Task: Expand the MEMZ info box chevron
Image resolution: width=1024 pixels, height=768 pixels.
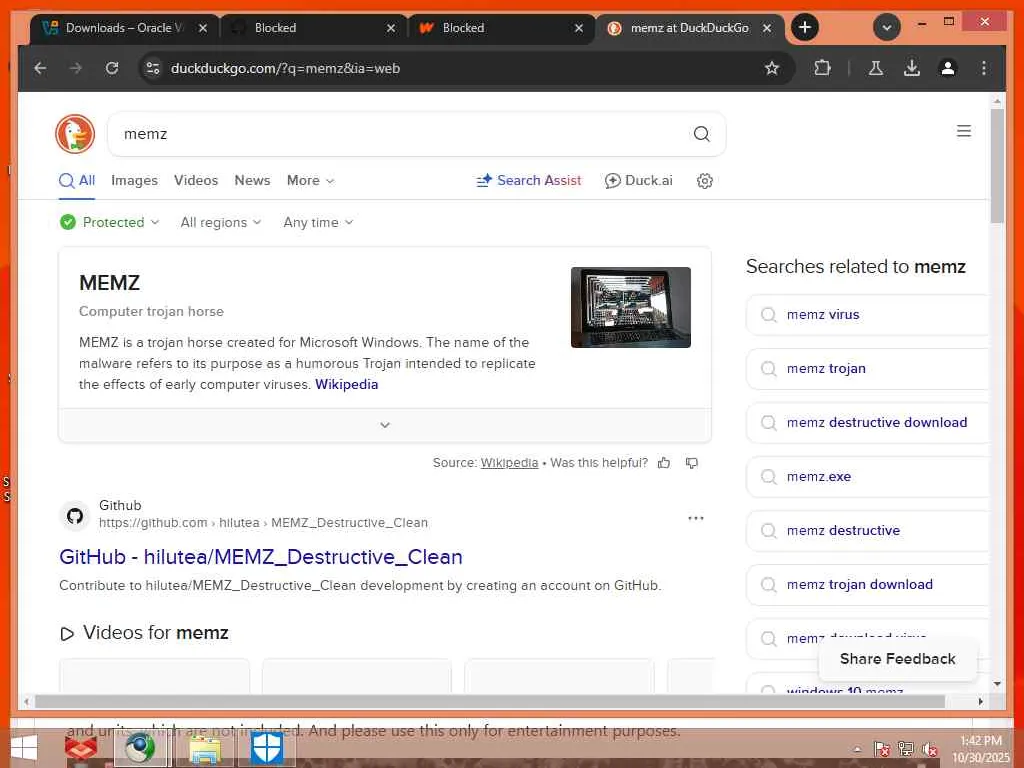Action: click(x=385, y=425)
